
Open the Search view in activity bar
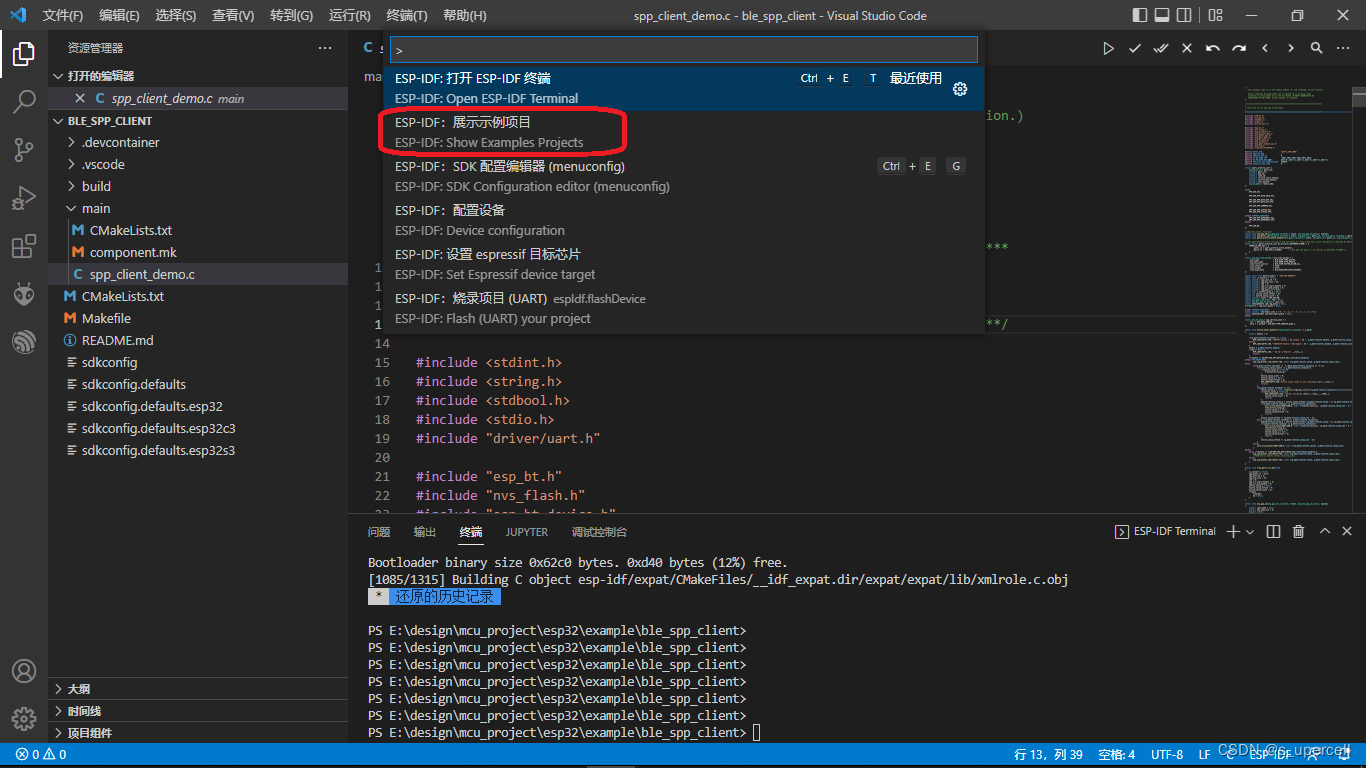click(x=24, y=101)
